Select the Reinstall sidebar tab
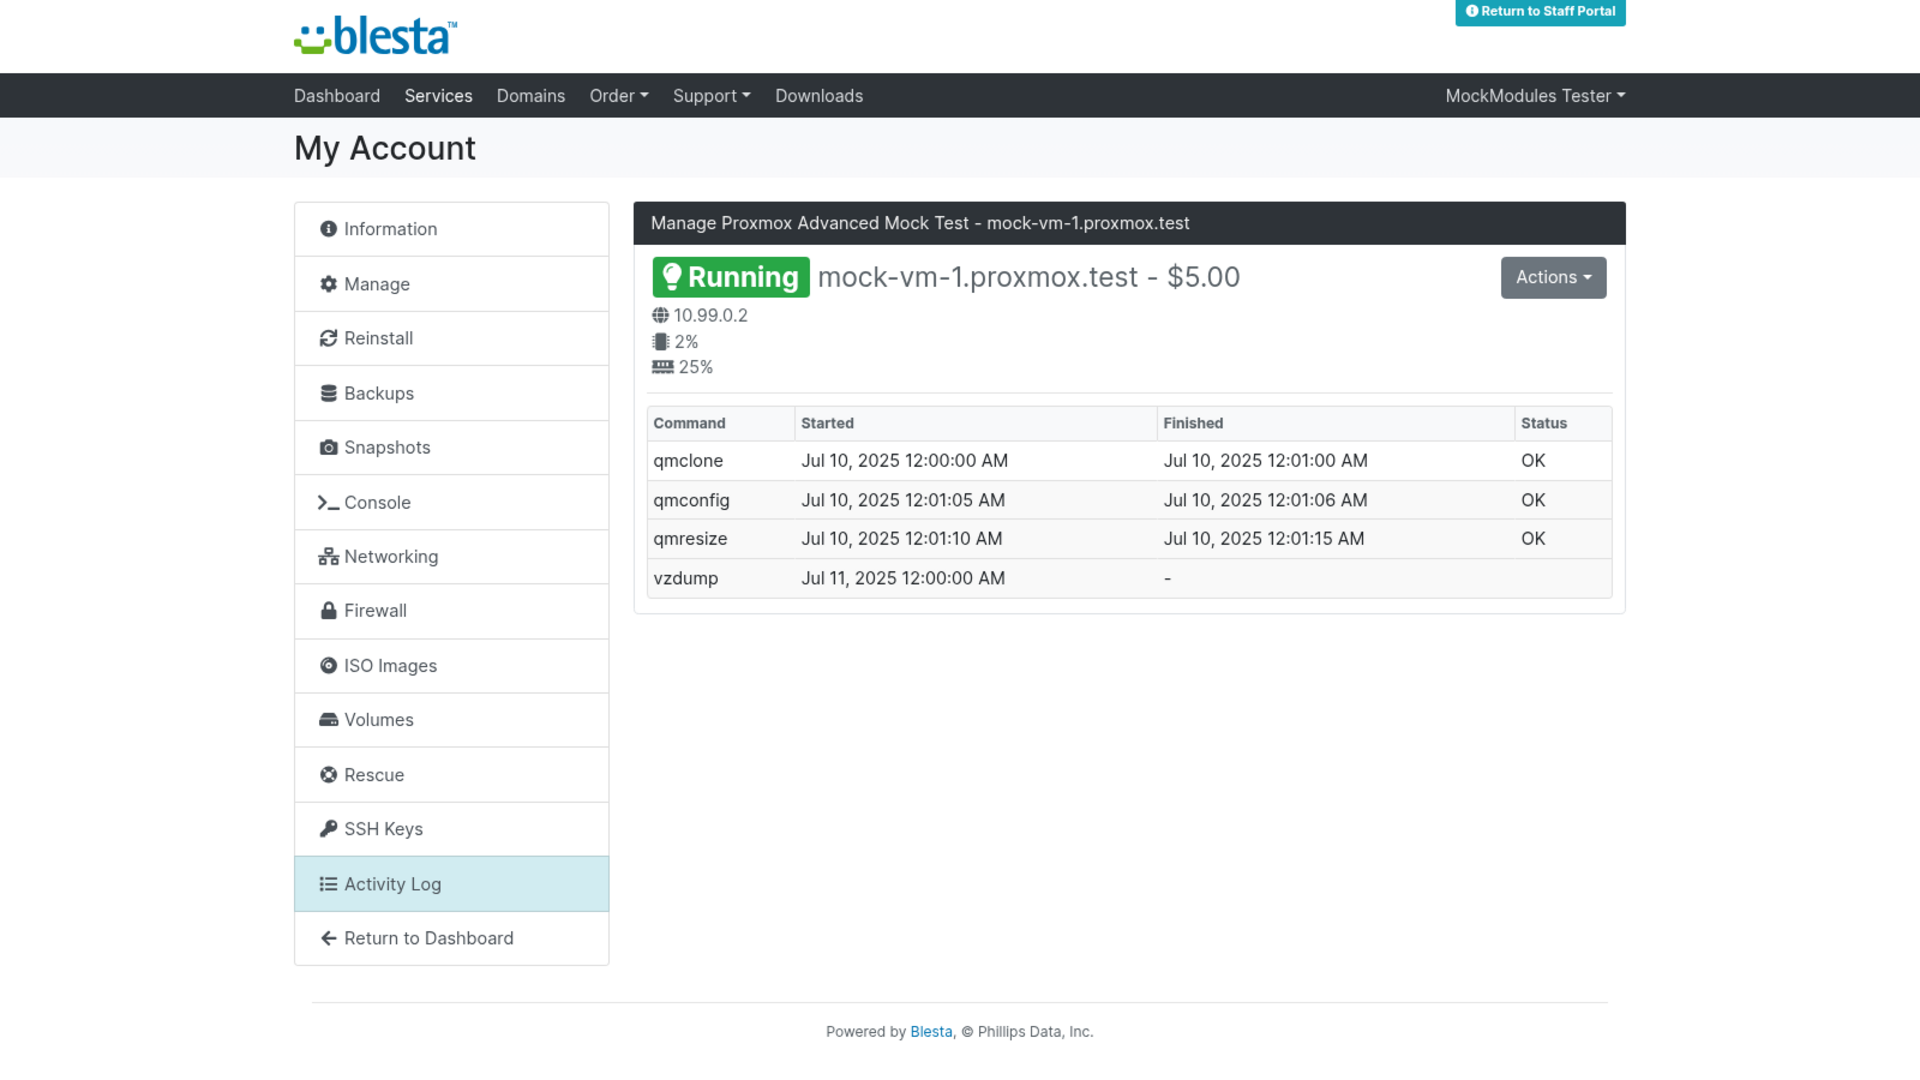Screen dimensions: 1920x1080 [452, 338]
